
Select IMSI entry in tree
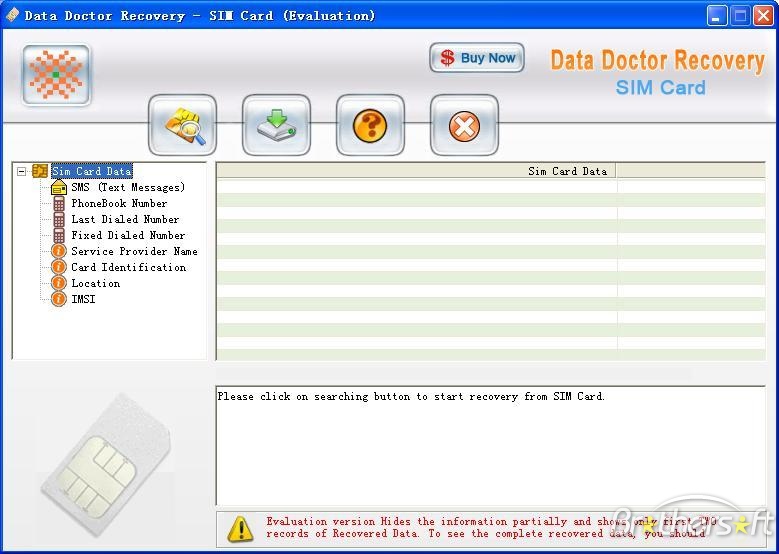[83, 299]
